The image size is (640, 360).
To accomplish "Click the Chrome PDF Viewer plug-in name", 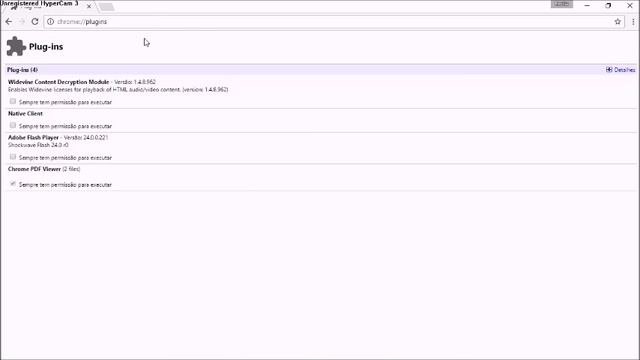I will pos(34,169).
